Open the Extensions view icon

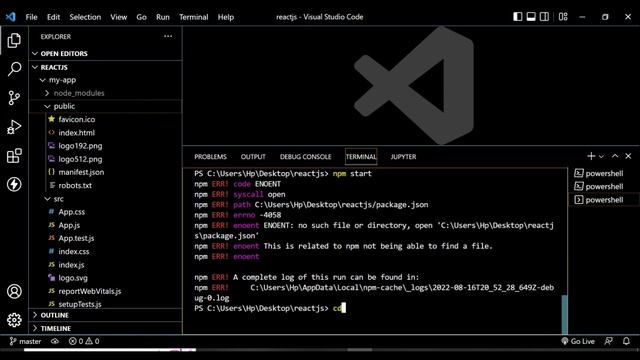(14, 156)
